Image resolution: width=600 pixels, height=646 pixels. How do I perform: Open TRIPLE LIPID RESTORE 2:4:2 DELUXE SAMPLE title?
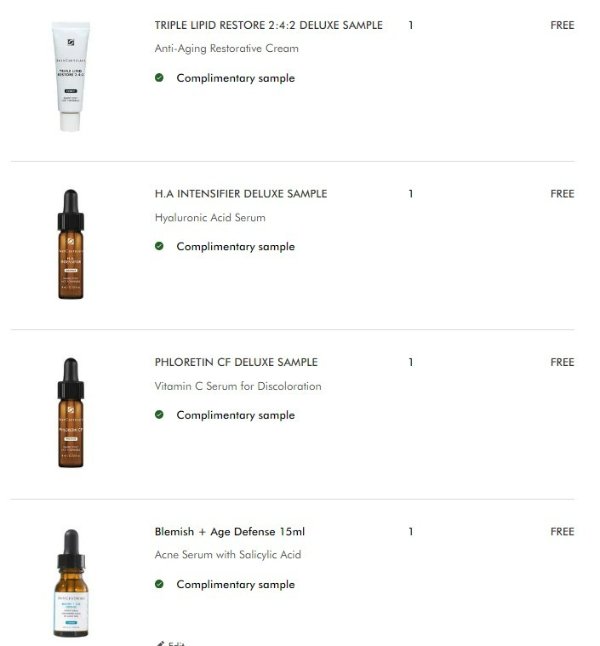(x=269, y=25)
